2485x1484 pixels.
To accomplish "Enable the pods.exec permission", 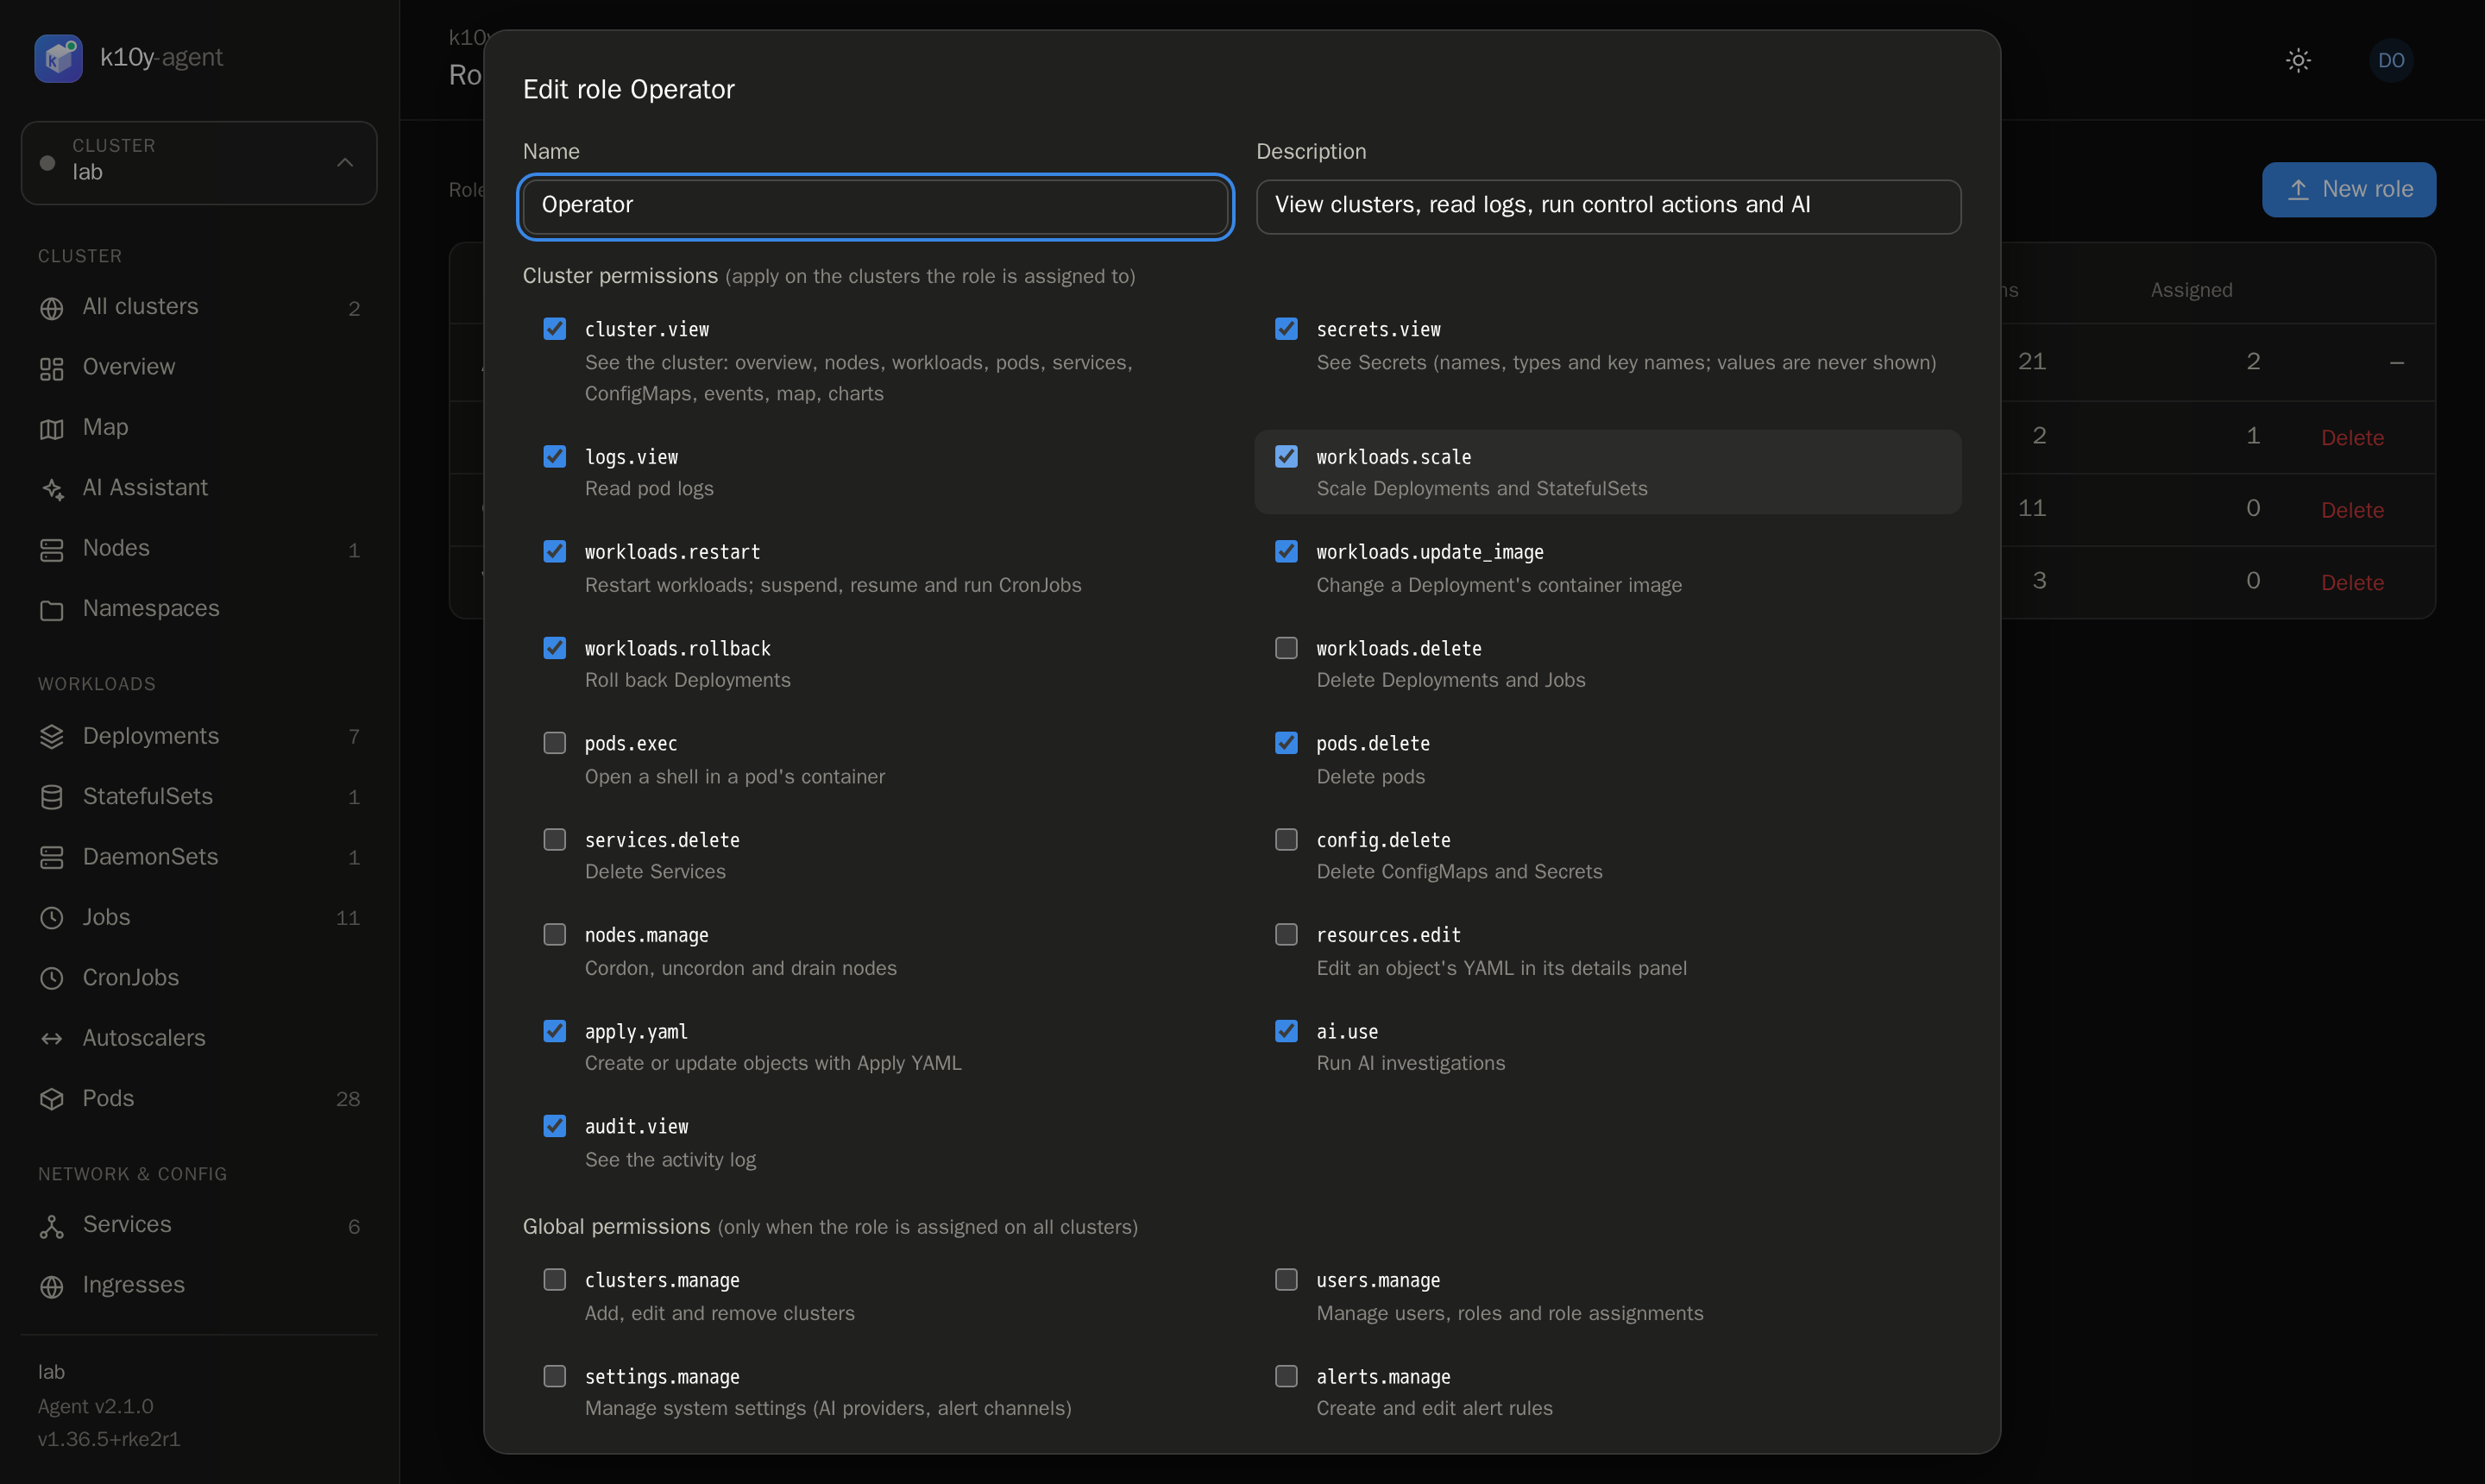I will [555, 743].
